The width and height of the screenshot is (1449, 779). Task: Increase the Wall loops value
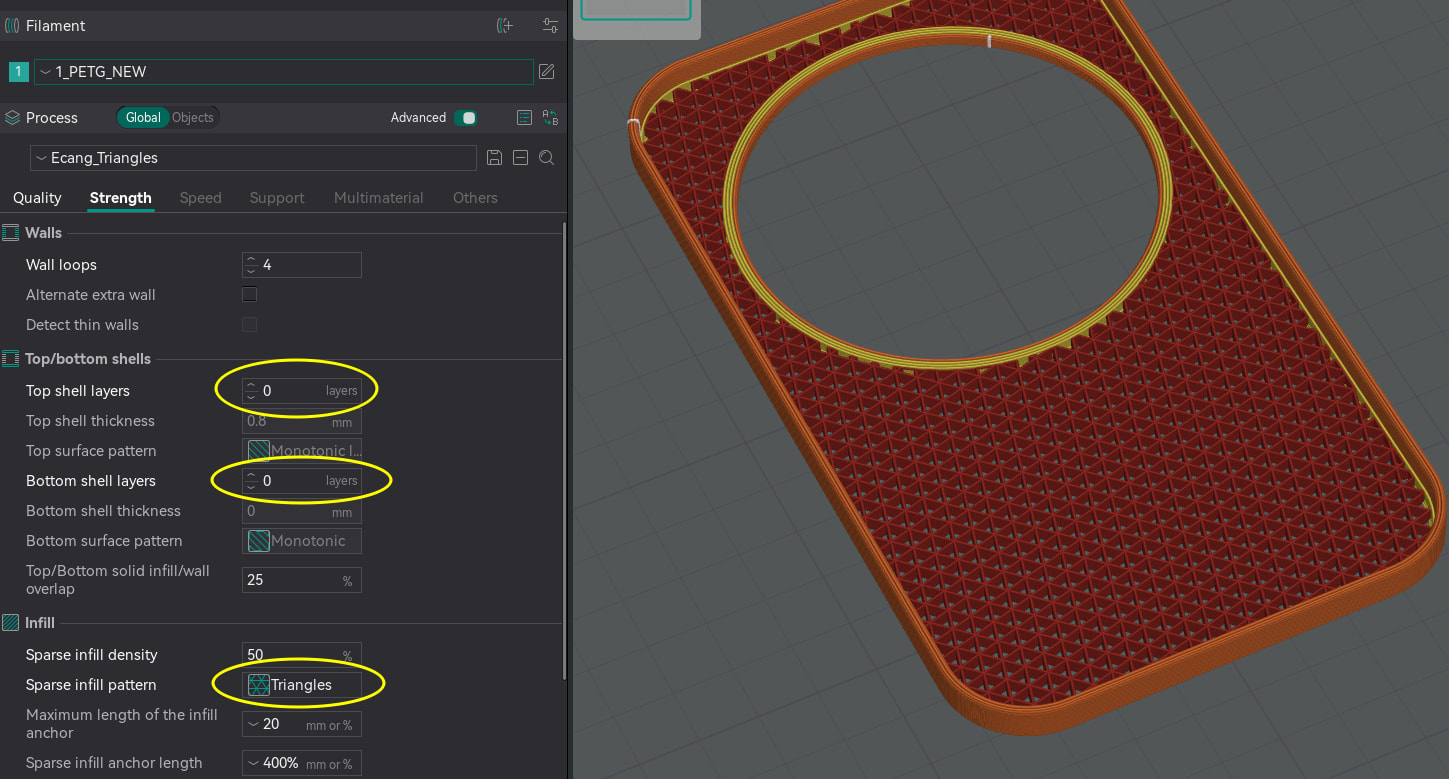point(251,260)
